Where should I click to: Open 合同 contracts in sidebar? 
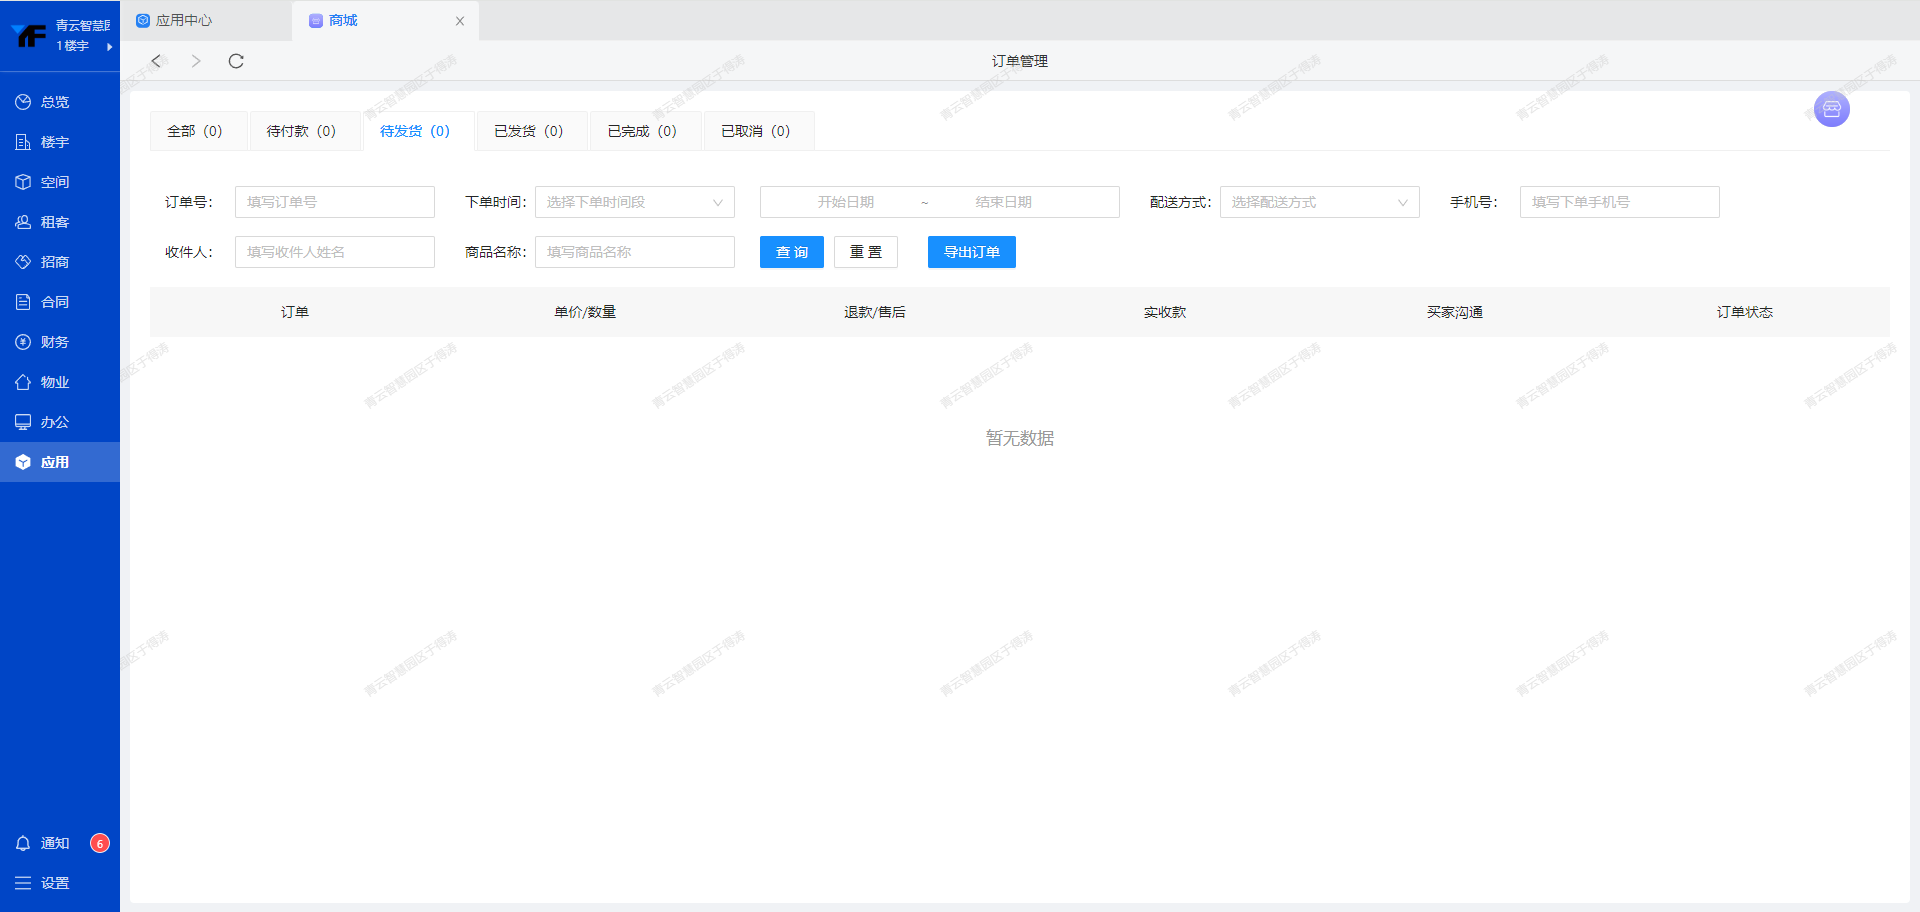click(55, 302)
